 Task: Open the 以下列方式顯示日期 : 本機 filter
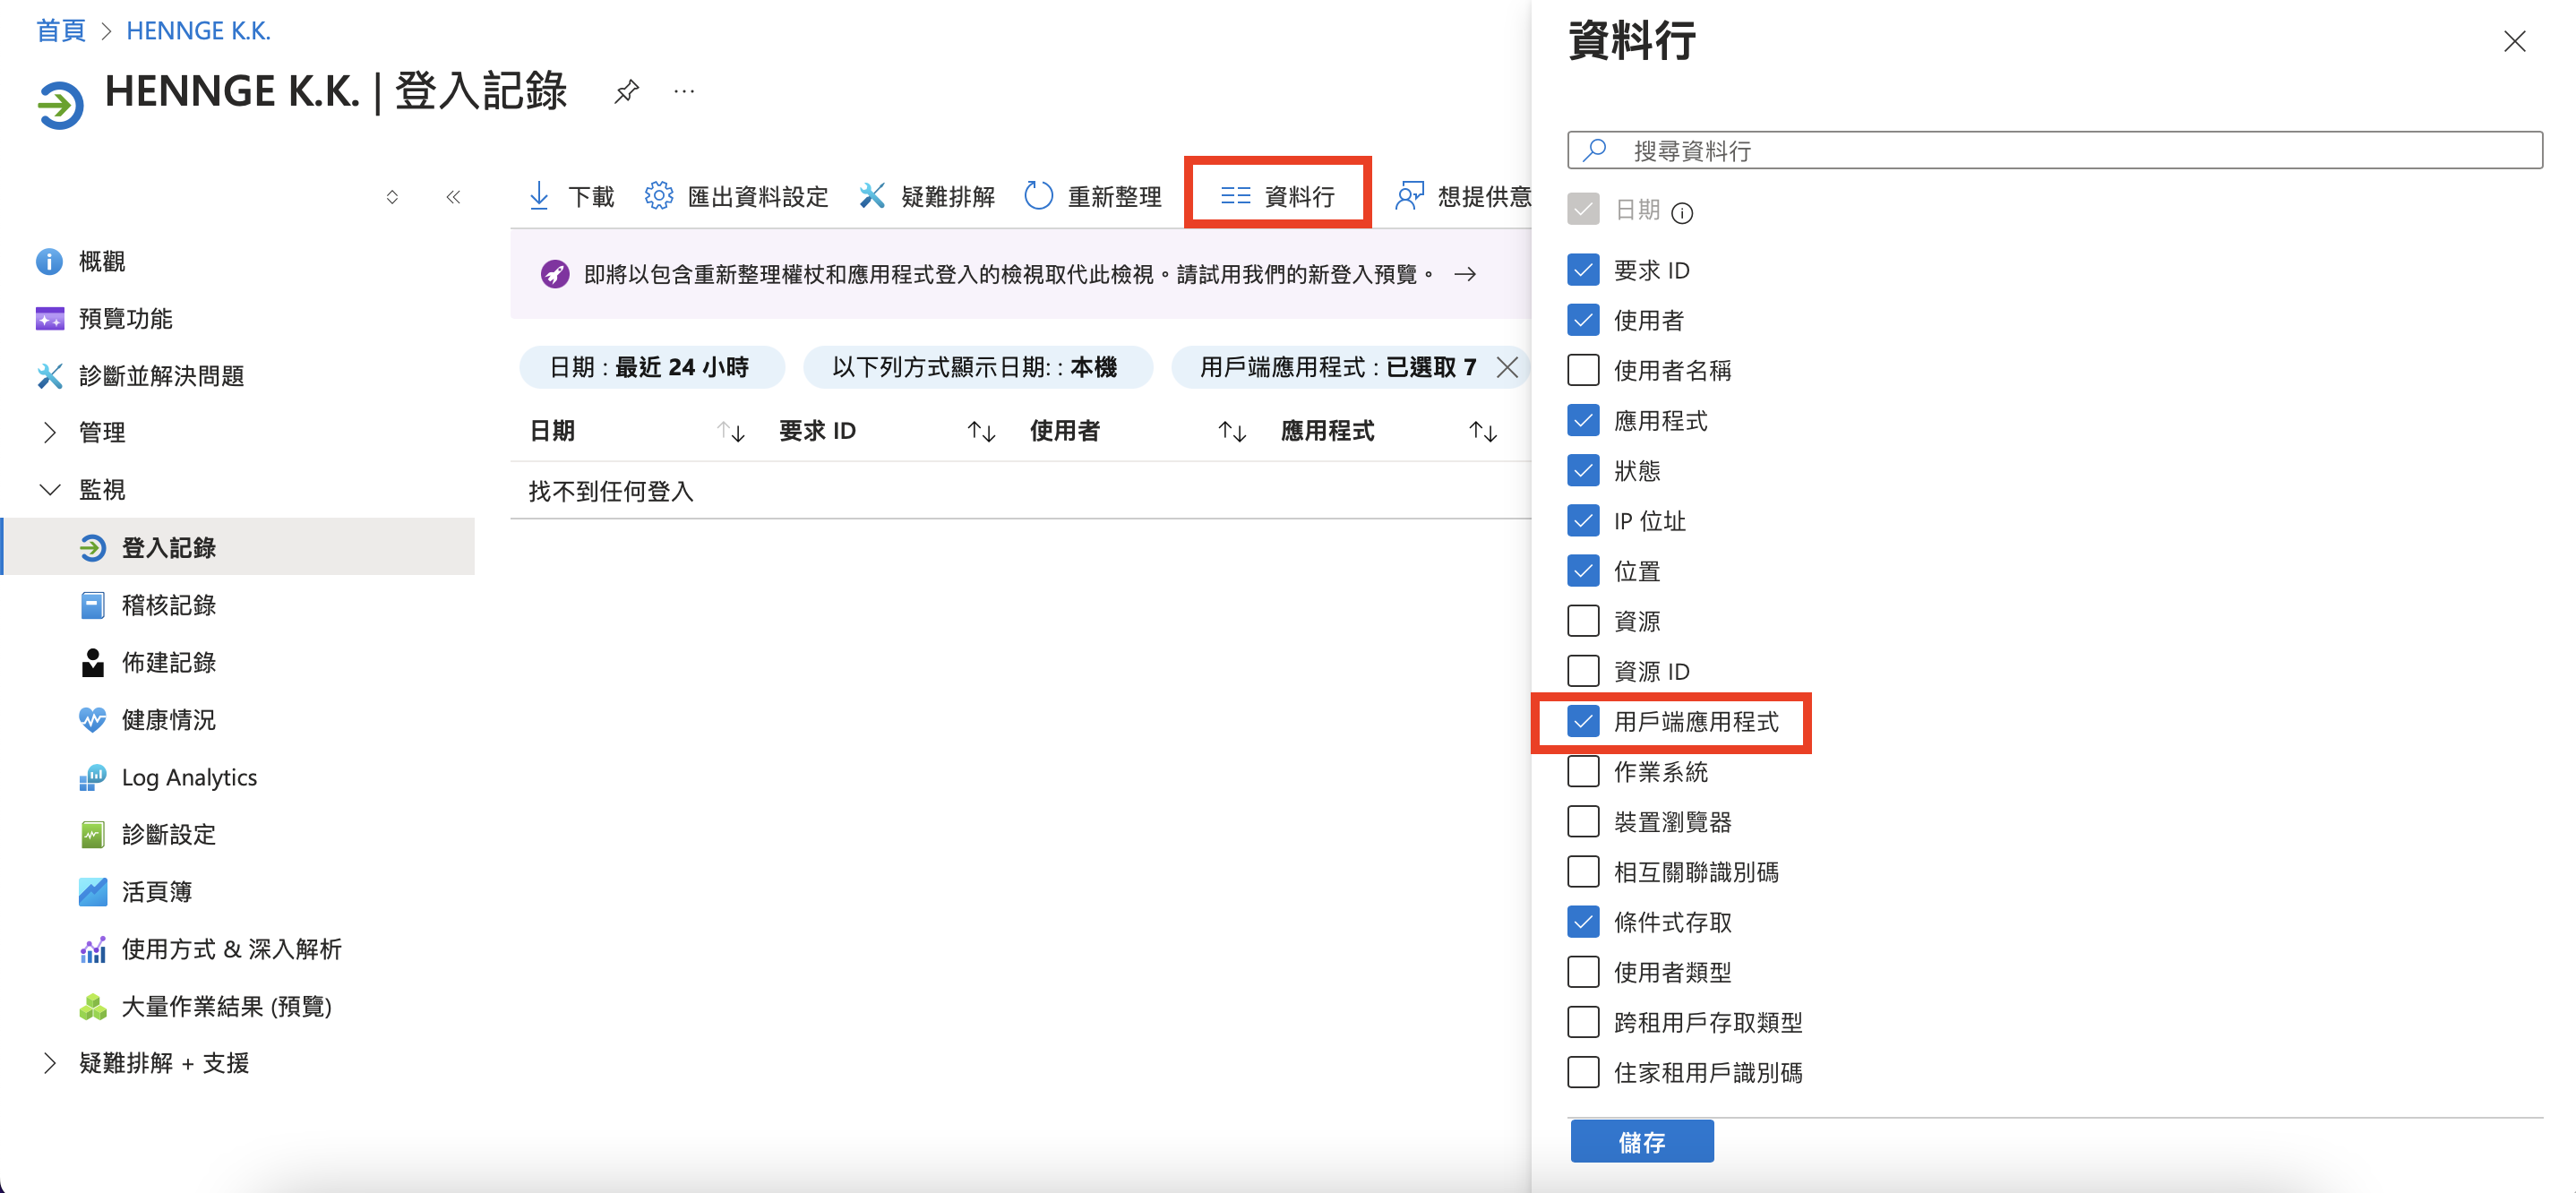977,367
